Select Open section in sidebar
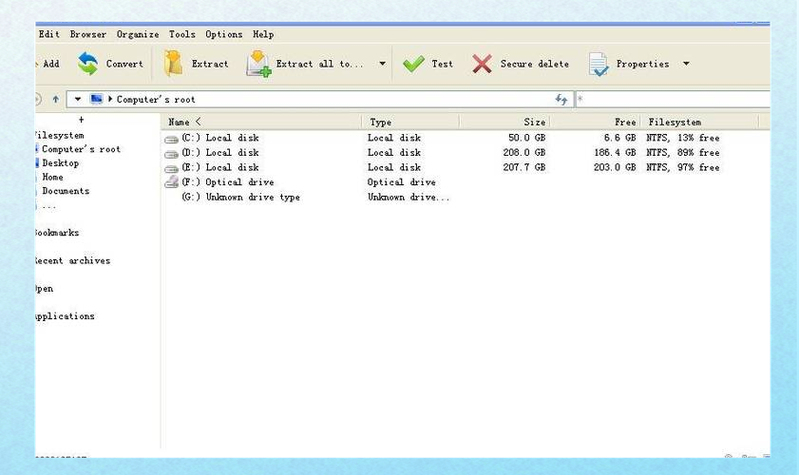The width and height of the screenshot is (799, 475). tap(44, 288)
